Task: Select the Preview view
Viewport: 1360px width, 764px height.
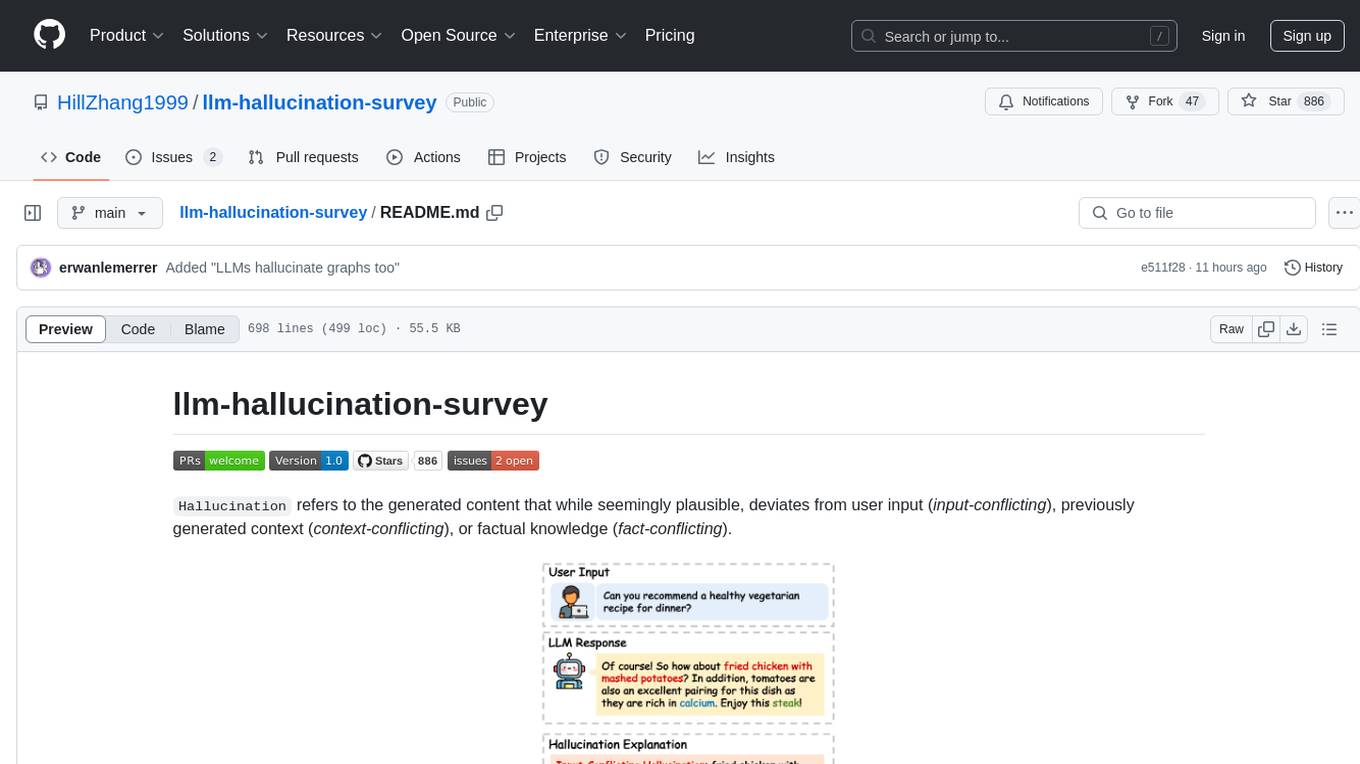Action: point(66,329)
